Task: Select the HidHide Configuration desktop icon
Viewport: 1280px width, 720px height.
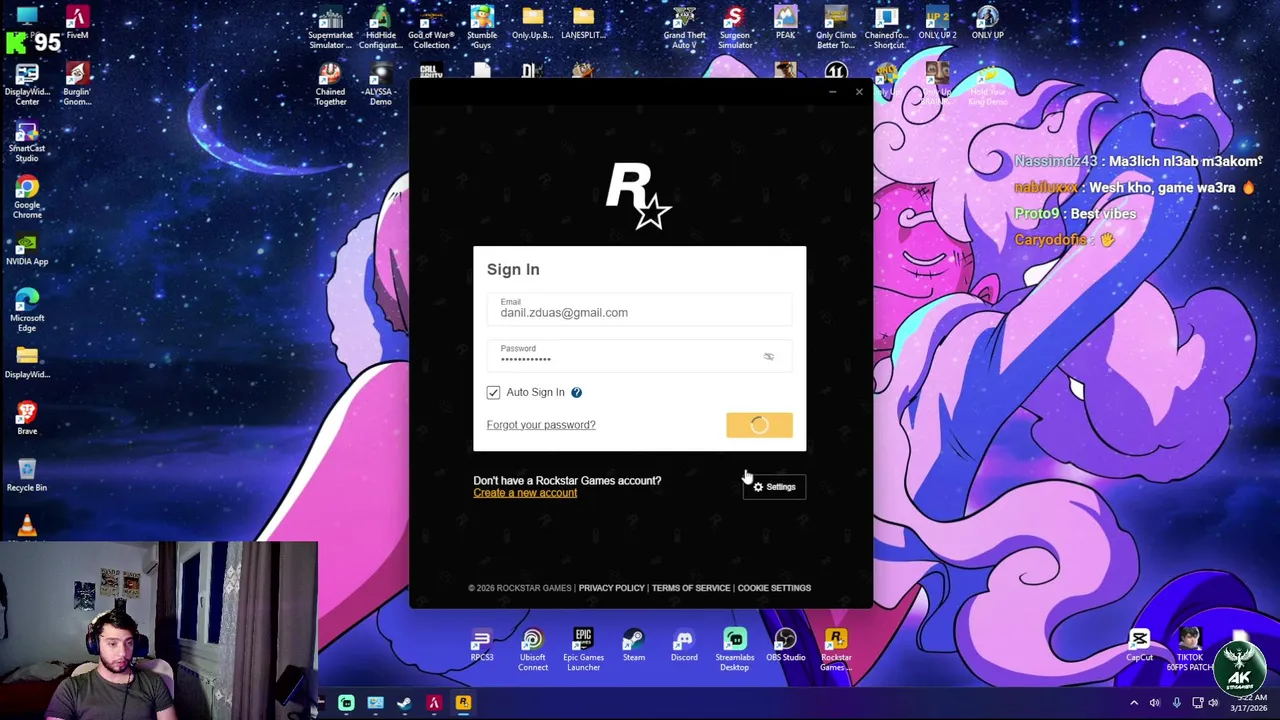Action: [380, 28]
